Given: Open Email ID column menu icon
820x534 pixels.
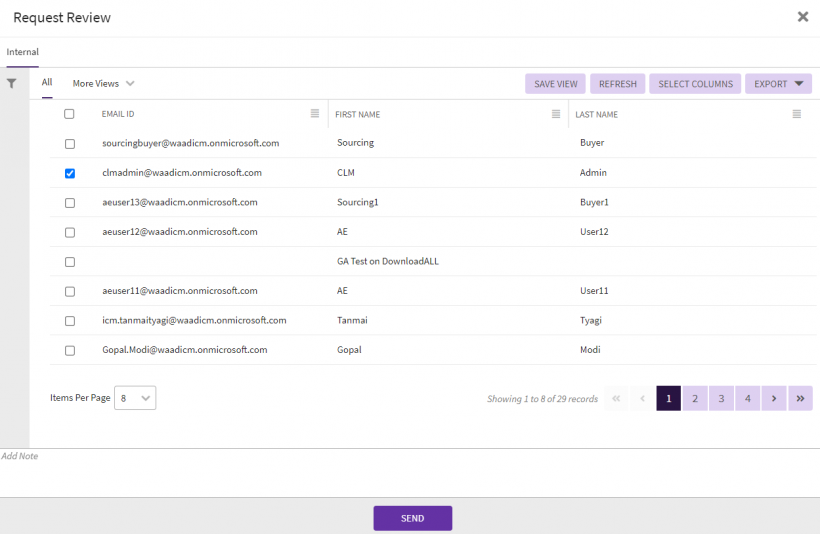Looking at the screenshot, I should click(315, 114).
